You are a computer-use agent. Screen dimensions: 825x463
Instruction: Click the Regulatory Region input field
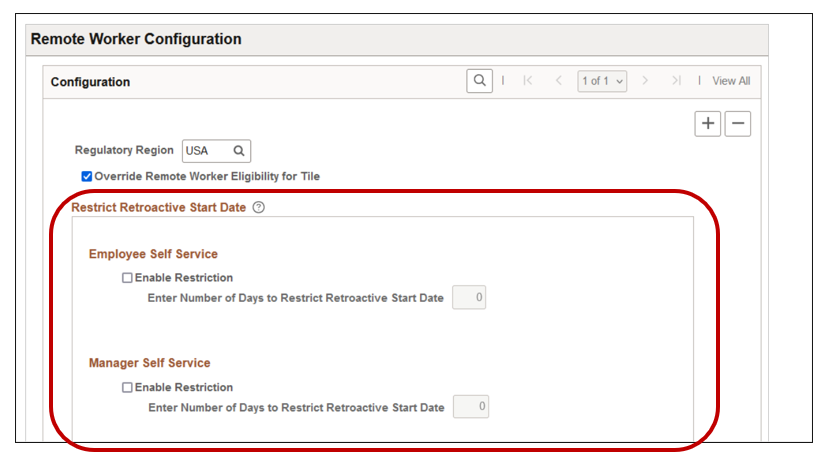pyautogui.click(x=207, y=151)
